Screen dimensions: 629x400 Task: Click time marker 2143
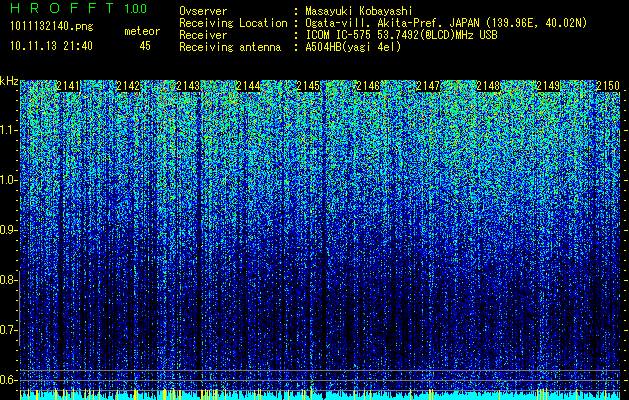pyautogui.click(x=188, y=86)
